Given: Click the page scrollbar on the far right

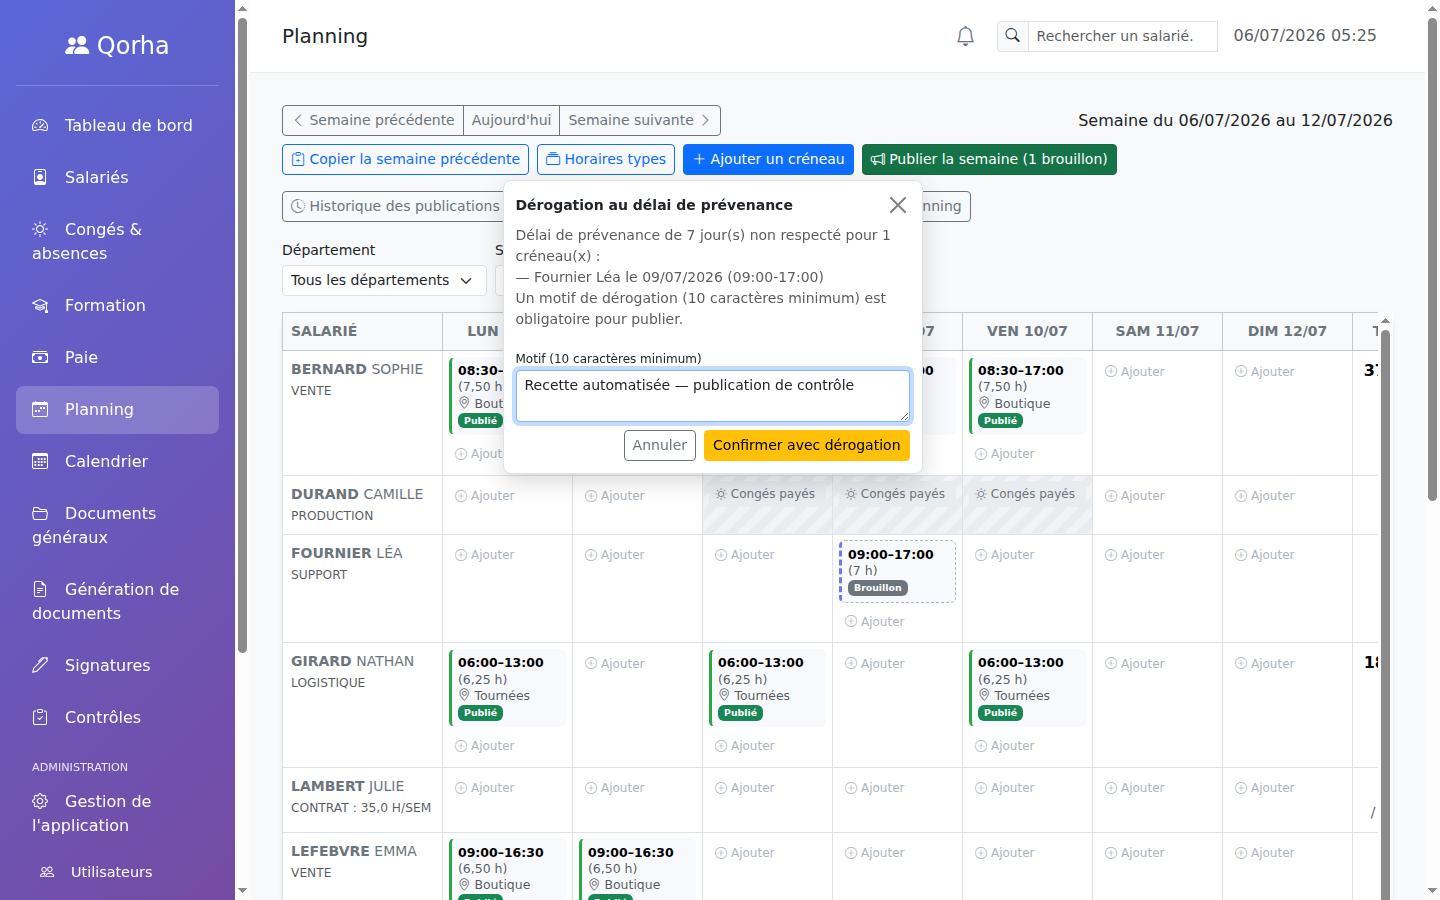Looking at the screenshot, I should 1432,260.
